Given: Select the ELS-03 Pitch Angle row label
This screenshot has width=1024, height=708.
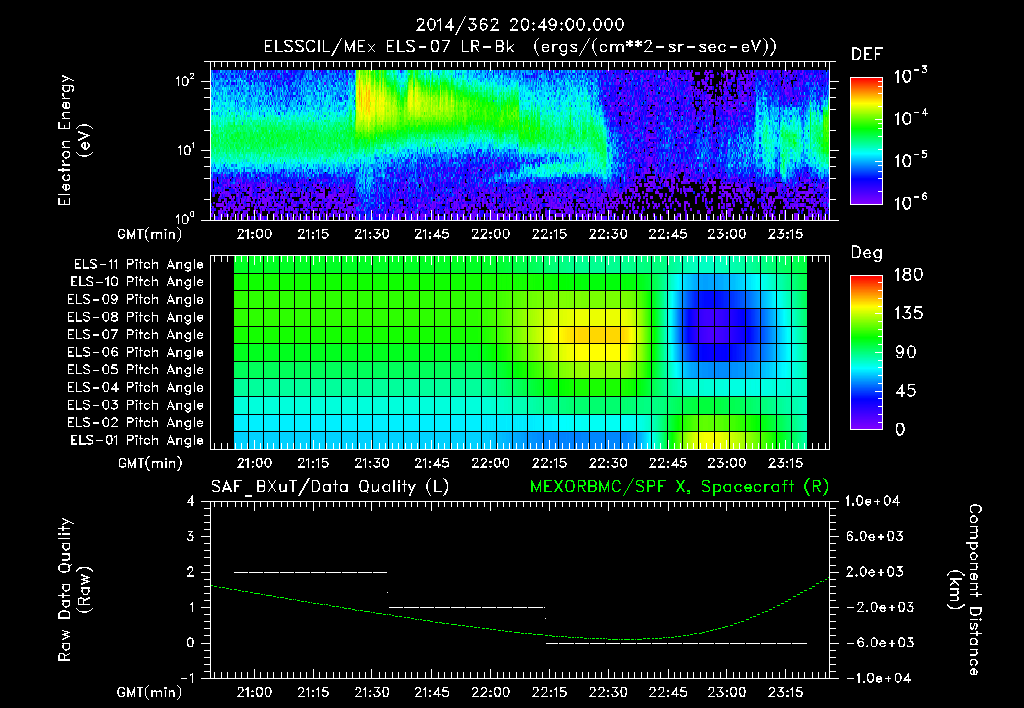Looking at the screenshot, I should click(x=135, y=405).
